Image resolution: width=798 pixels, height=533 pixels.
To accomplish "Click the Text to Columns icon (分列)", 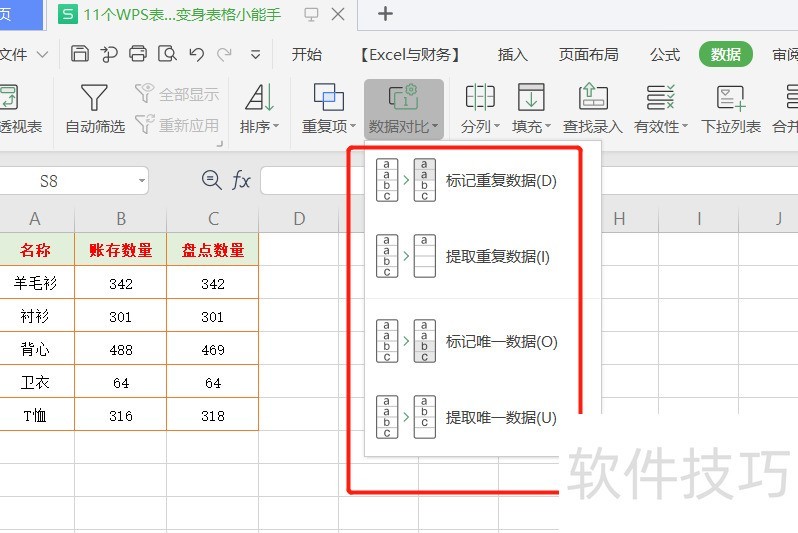I will [x=480, y=98].
